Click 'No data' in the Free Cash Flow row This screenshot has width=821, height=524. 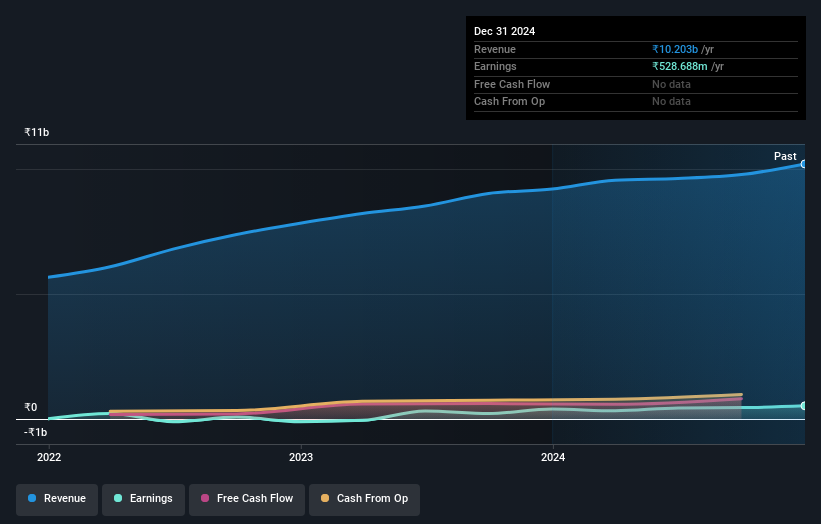tap(671, 84)
